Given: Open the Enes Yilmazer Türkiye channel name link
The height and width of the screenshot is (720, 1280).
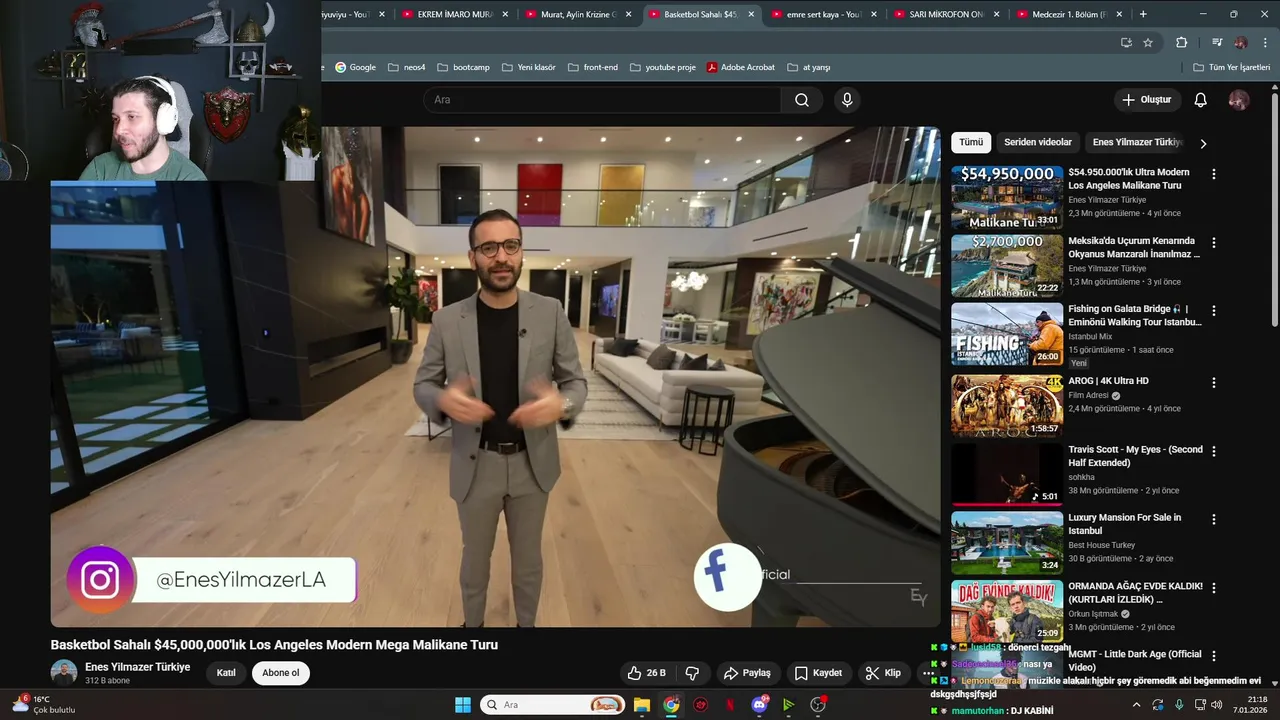Looking at the screenshot, I should 138,667.
